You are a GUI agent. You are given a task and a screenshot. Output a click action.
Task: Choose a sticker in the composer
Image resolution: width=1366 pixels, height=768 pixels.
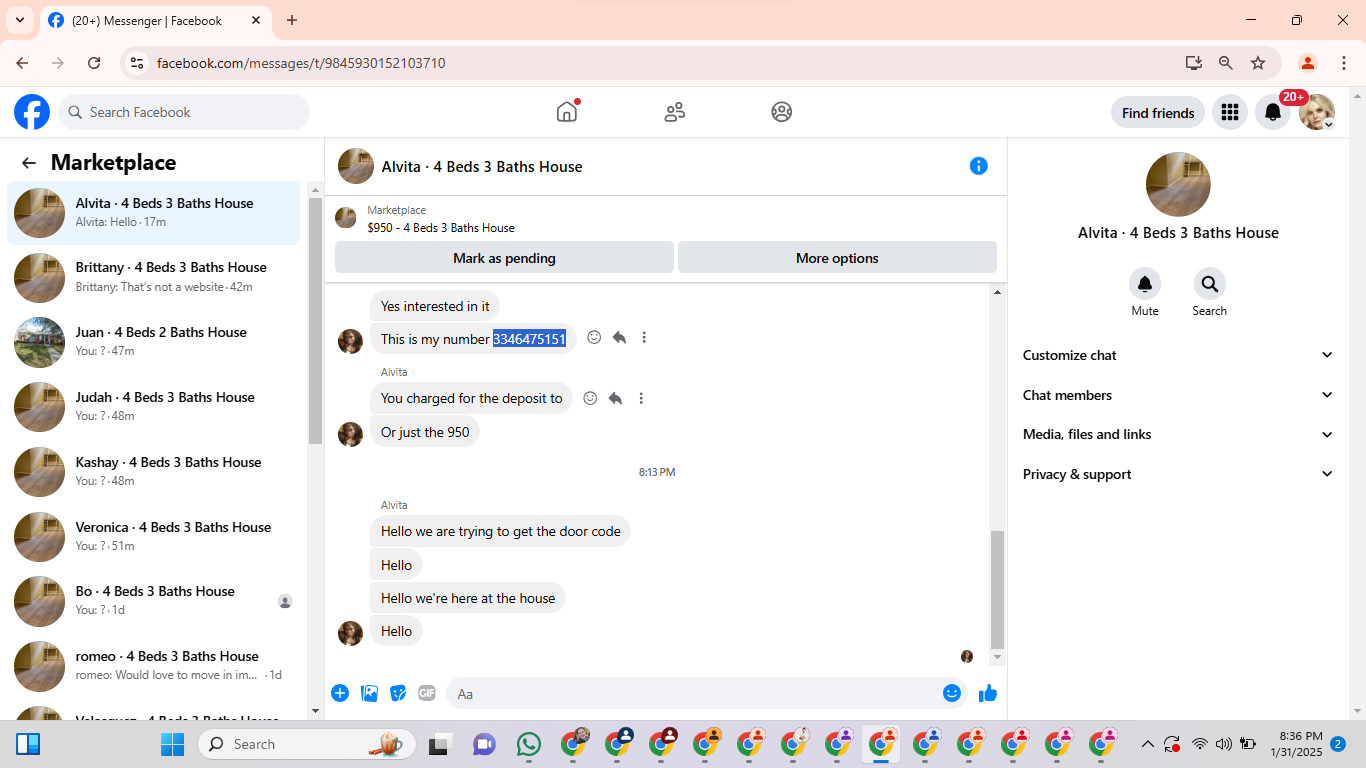pyautogui.click(x=398, y=693)
